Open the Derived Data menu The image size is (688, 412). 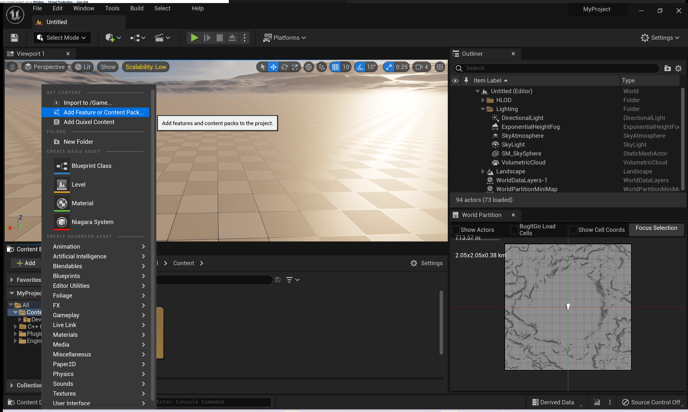[553, 402]
